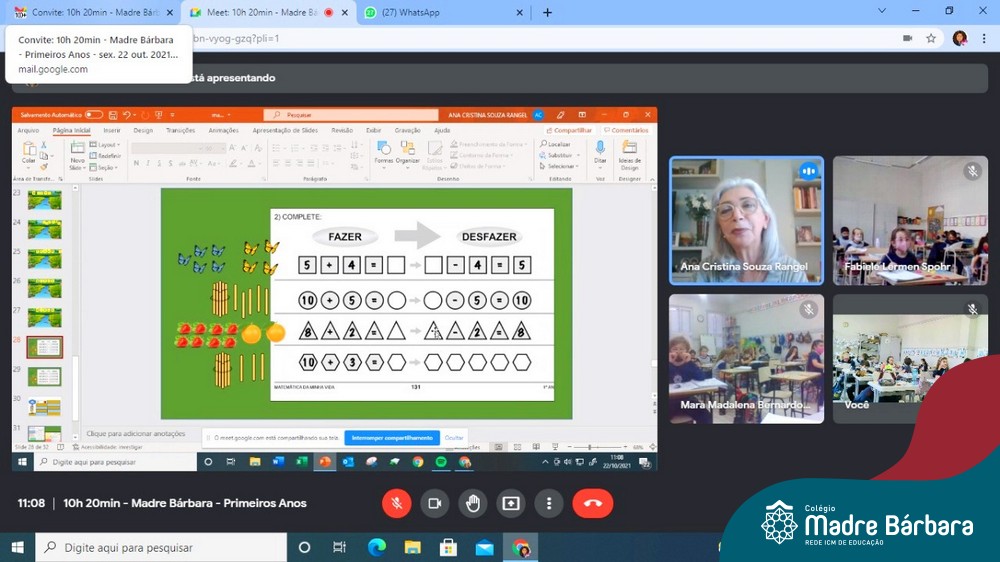Viewport: 1000px width, 562px height.
Task: Open a new Chrome tab
Action: click(547, 12)
